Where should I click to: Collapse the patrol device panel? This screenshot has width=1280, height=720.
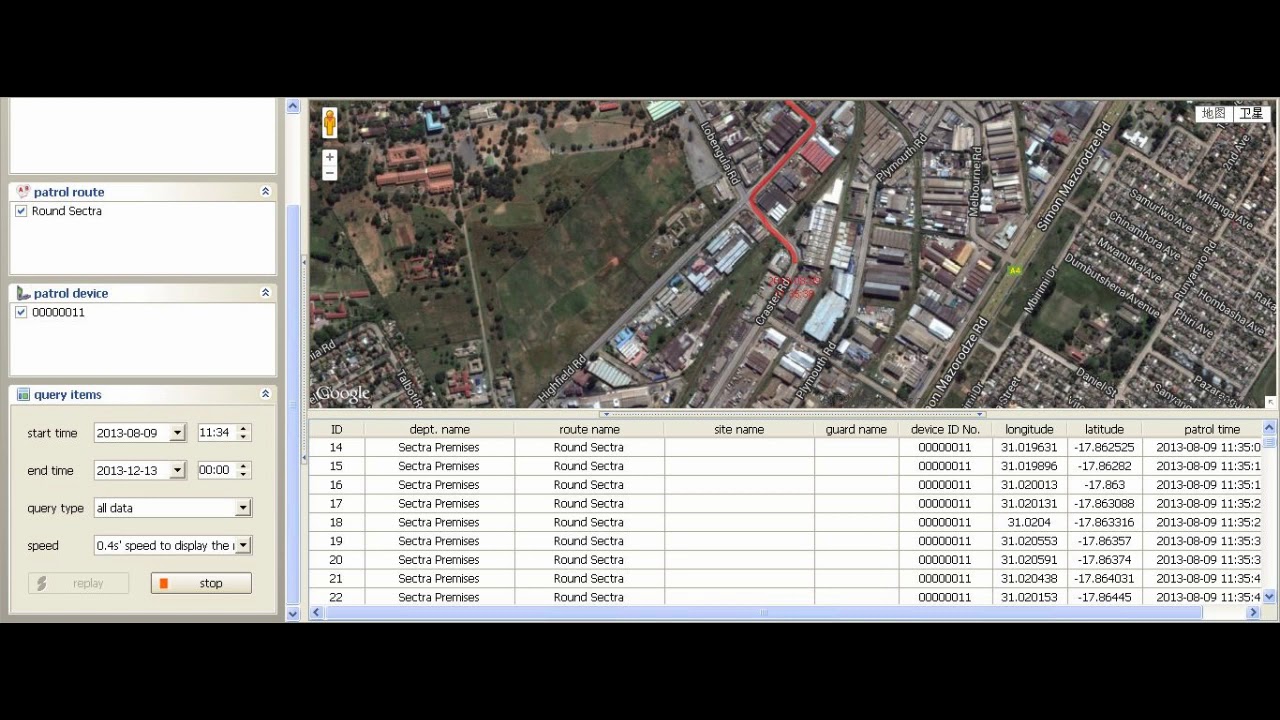coord(266,293)
